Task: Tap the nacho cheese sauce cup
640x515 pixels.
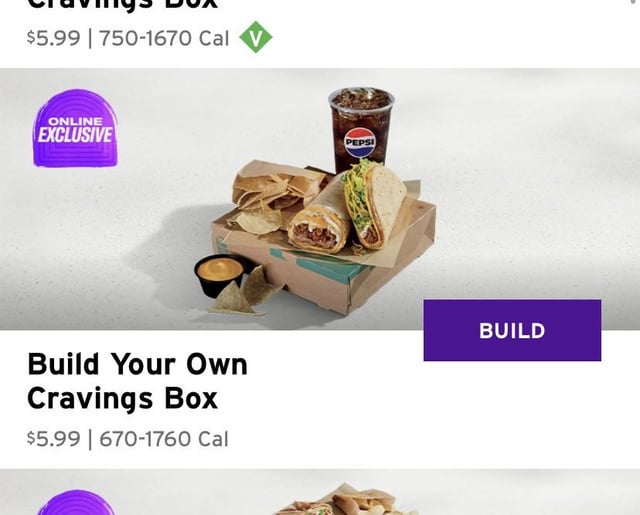Action: [220, 275]
